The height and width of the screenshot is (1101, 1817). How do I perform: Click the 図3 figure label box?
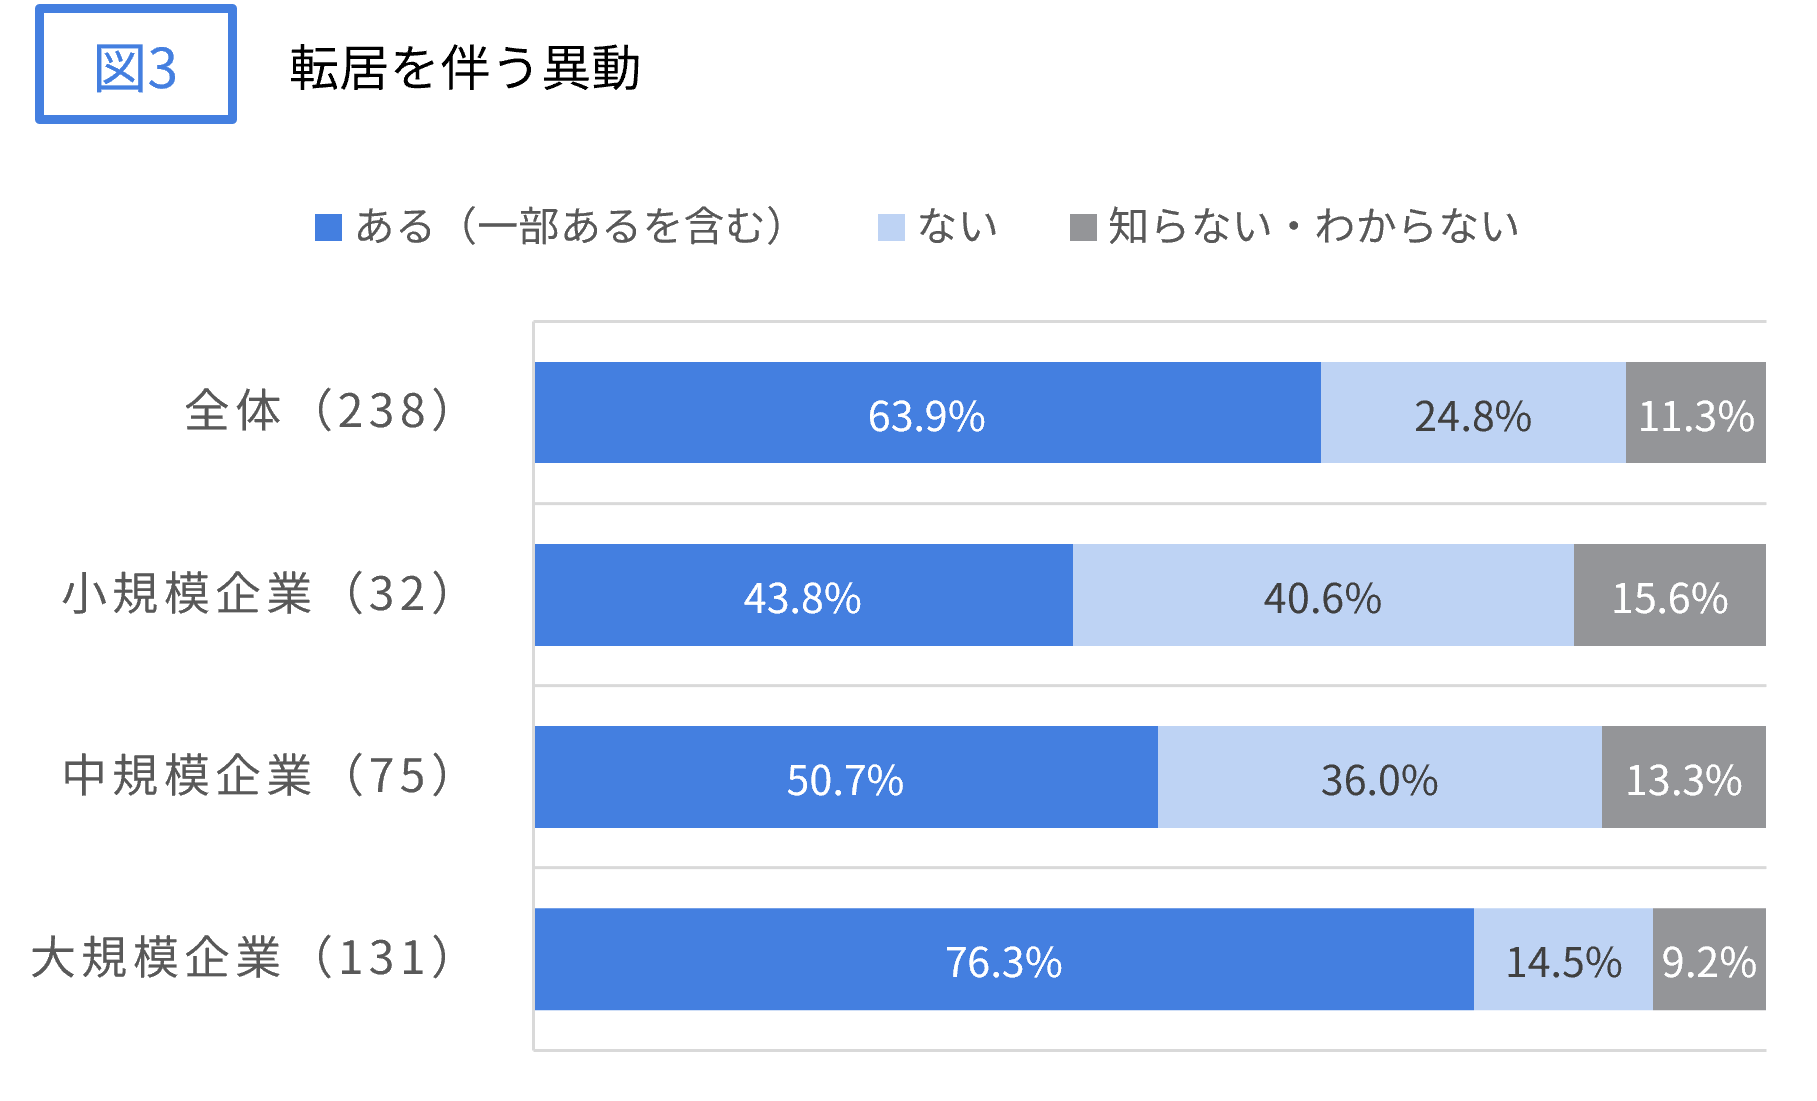click(136, 65)
